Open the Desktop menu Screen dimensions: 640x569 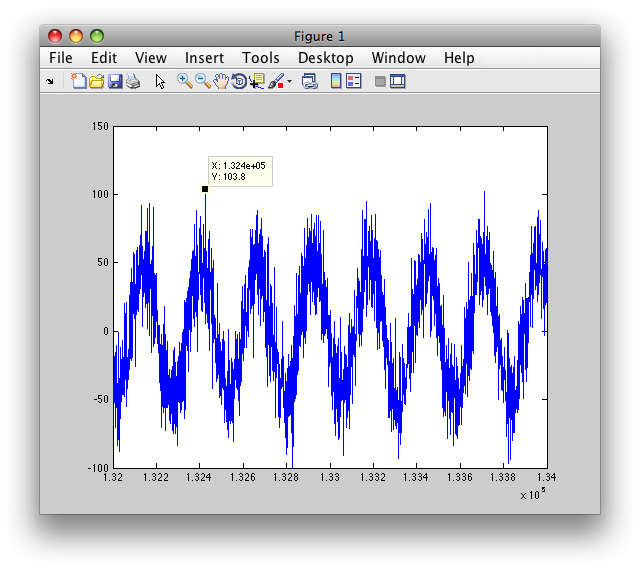[x=326, y=58]
